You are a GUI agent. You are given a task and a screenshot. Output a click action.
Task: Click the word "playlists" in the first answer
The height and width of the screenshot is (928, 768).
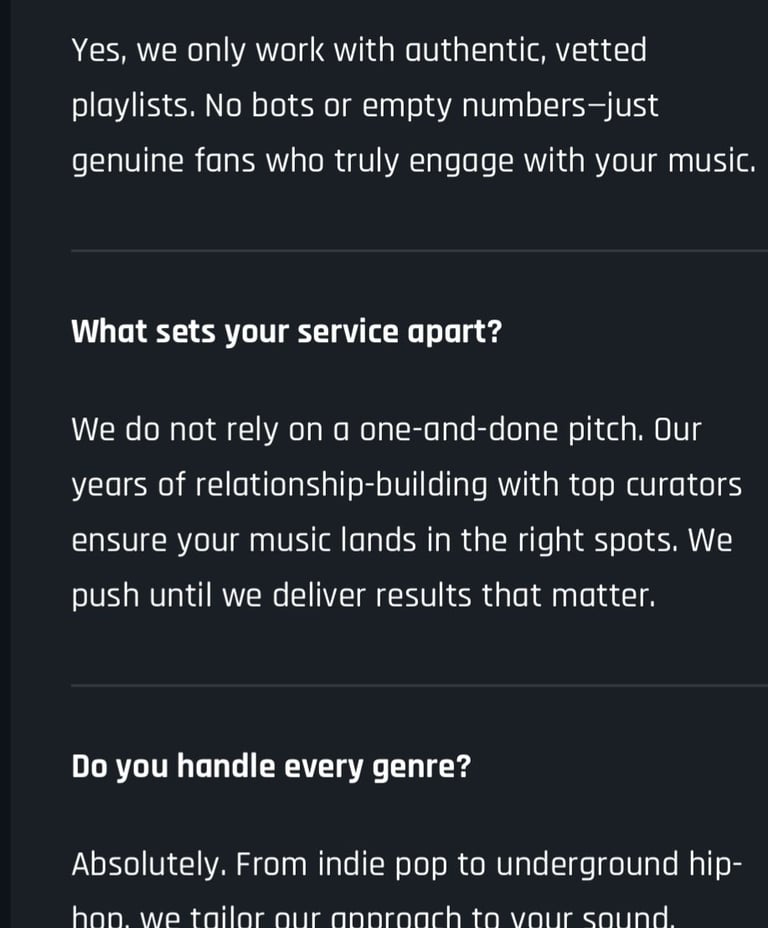131,106
